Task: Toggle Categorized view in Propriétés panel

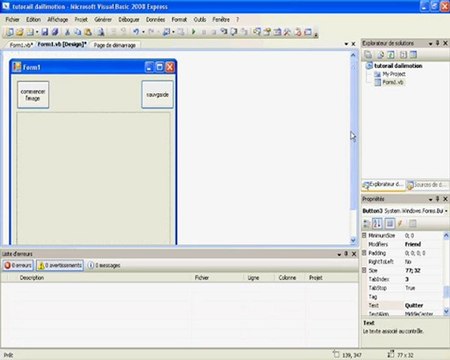Action: (366, 223)
